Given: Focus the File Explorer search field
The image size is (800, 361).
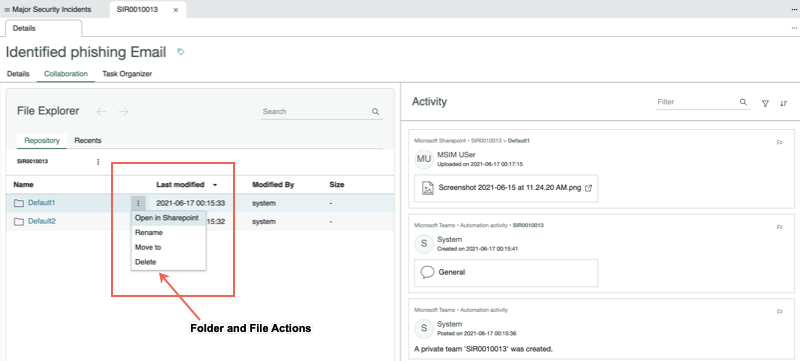Looking at the screenshot, I should pyautogui.click(x=315, y=111).
